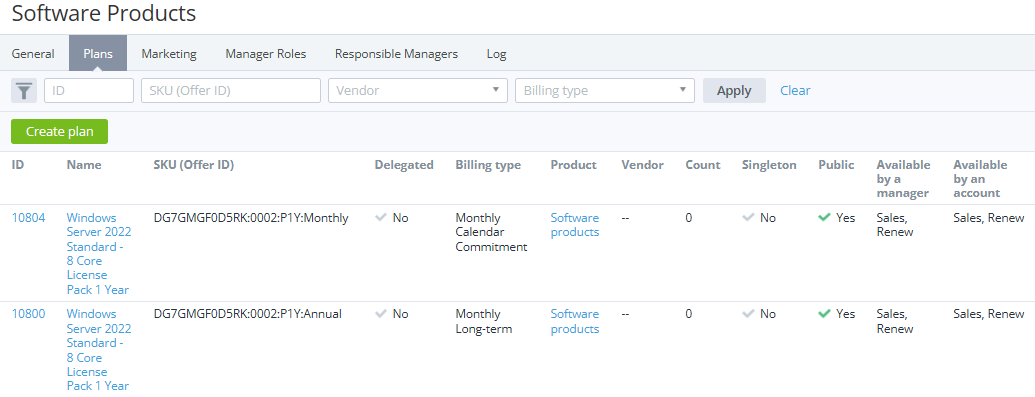Click Delegated checkmark icon in row 10800

pyautogui.click(x=380, y=314)
